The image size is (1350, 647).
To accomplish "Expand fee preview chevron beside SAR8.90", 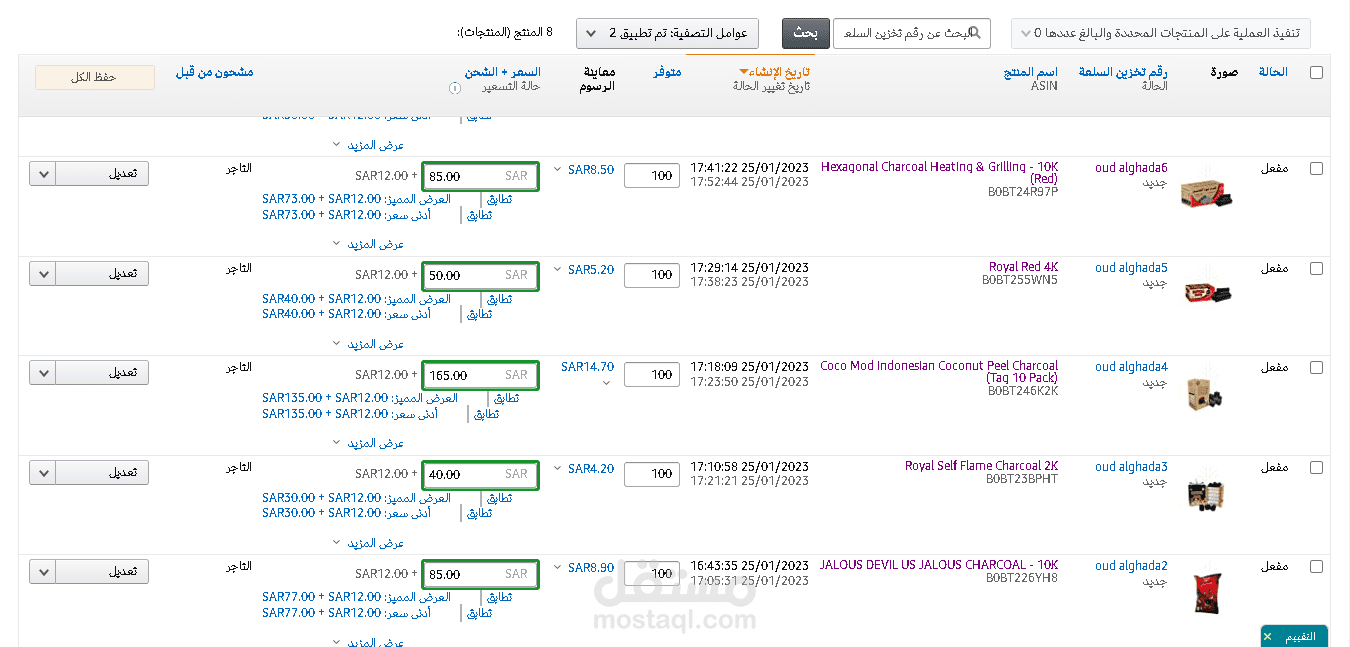I will (x=557, y=568).
